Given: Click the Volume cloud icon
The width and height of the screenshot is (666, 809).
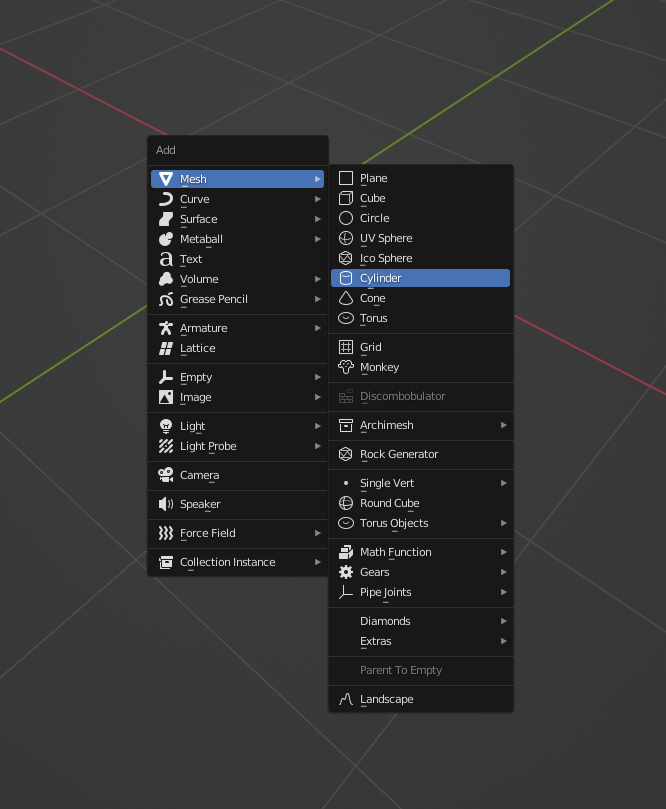Looking at the screenshot, I should 166,279.
